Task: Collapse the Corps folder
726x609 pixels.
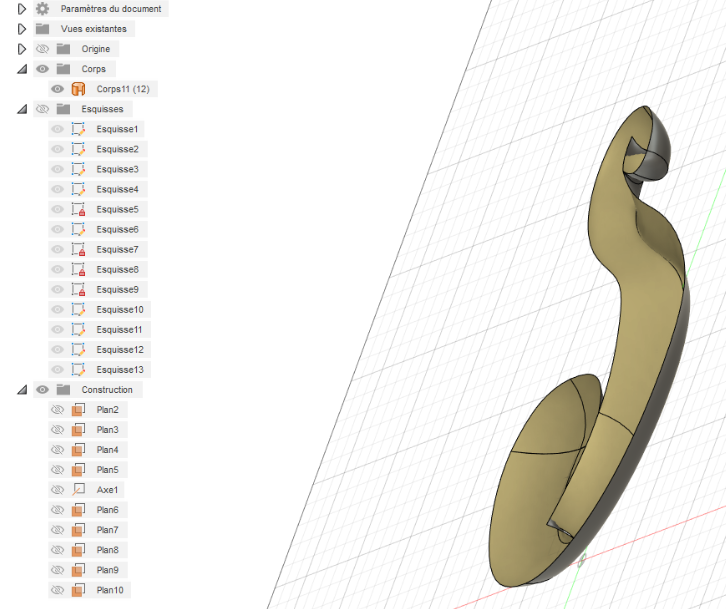Action: tap(22, 69)
